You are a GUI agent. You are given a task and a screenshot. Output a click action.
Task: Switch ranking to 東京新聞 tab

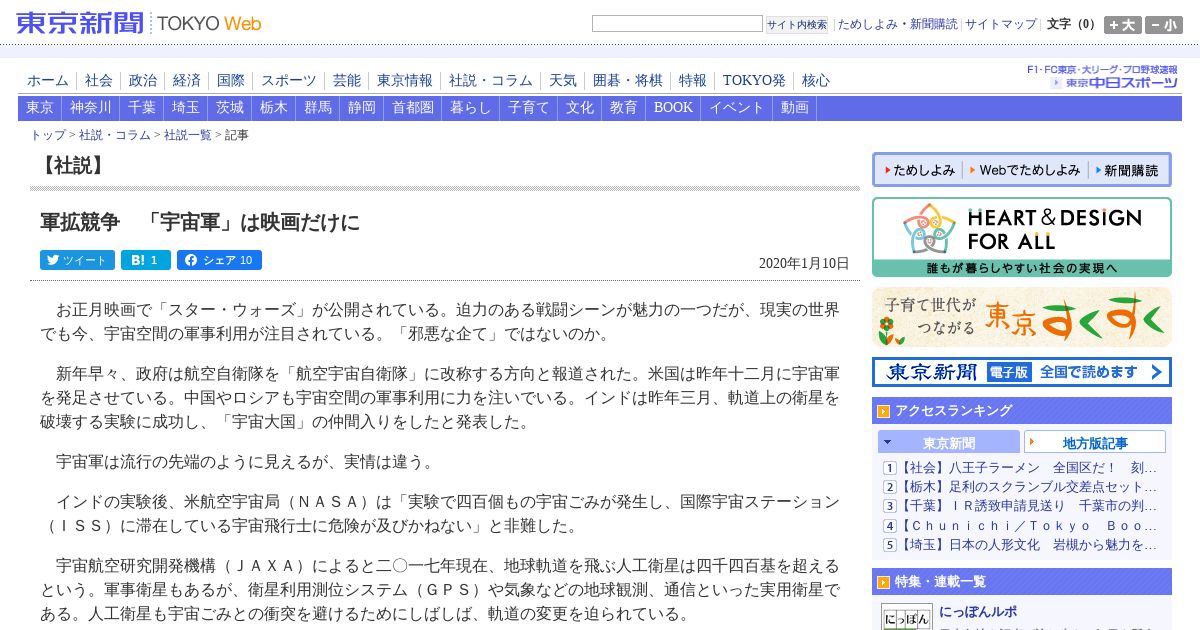coord(949,442)
